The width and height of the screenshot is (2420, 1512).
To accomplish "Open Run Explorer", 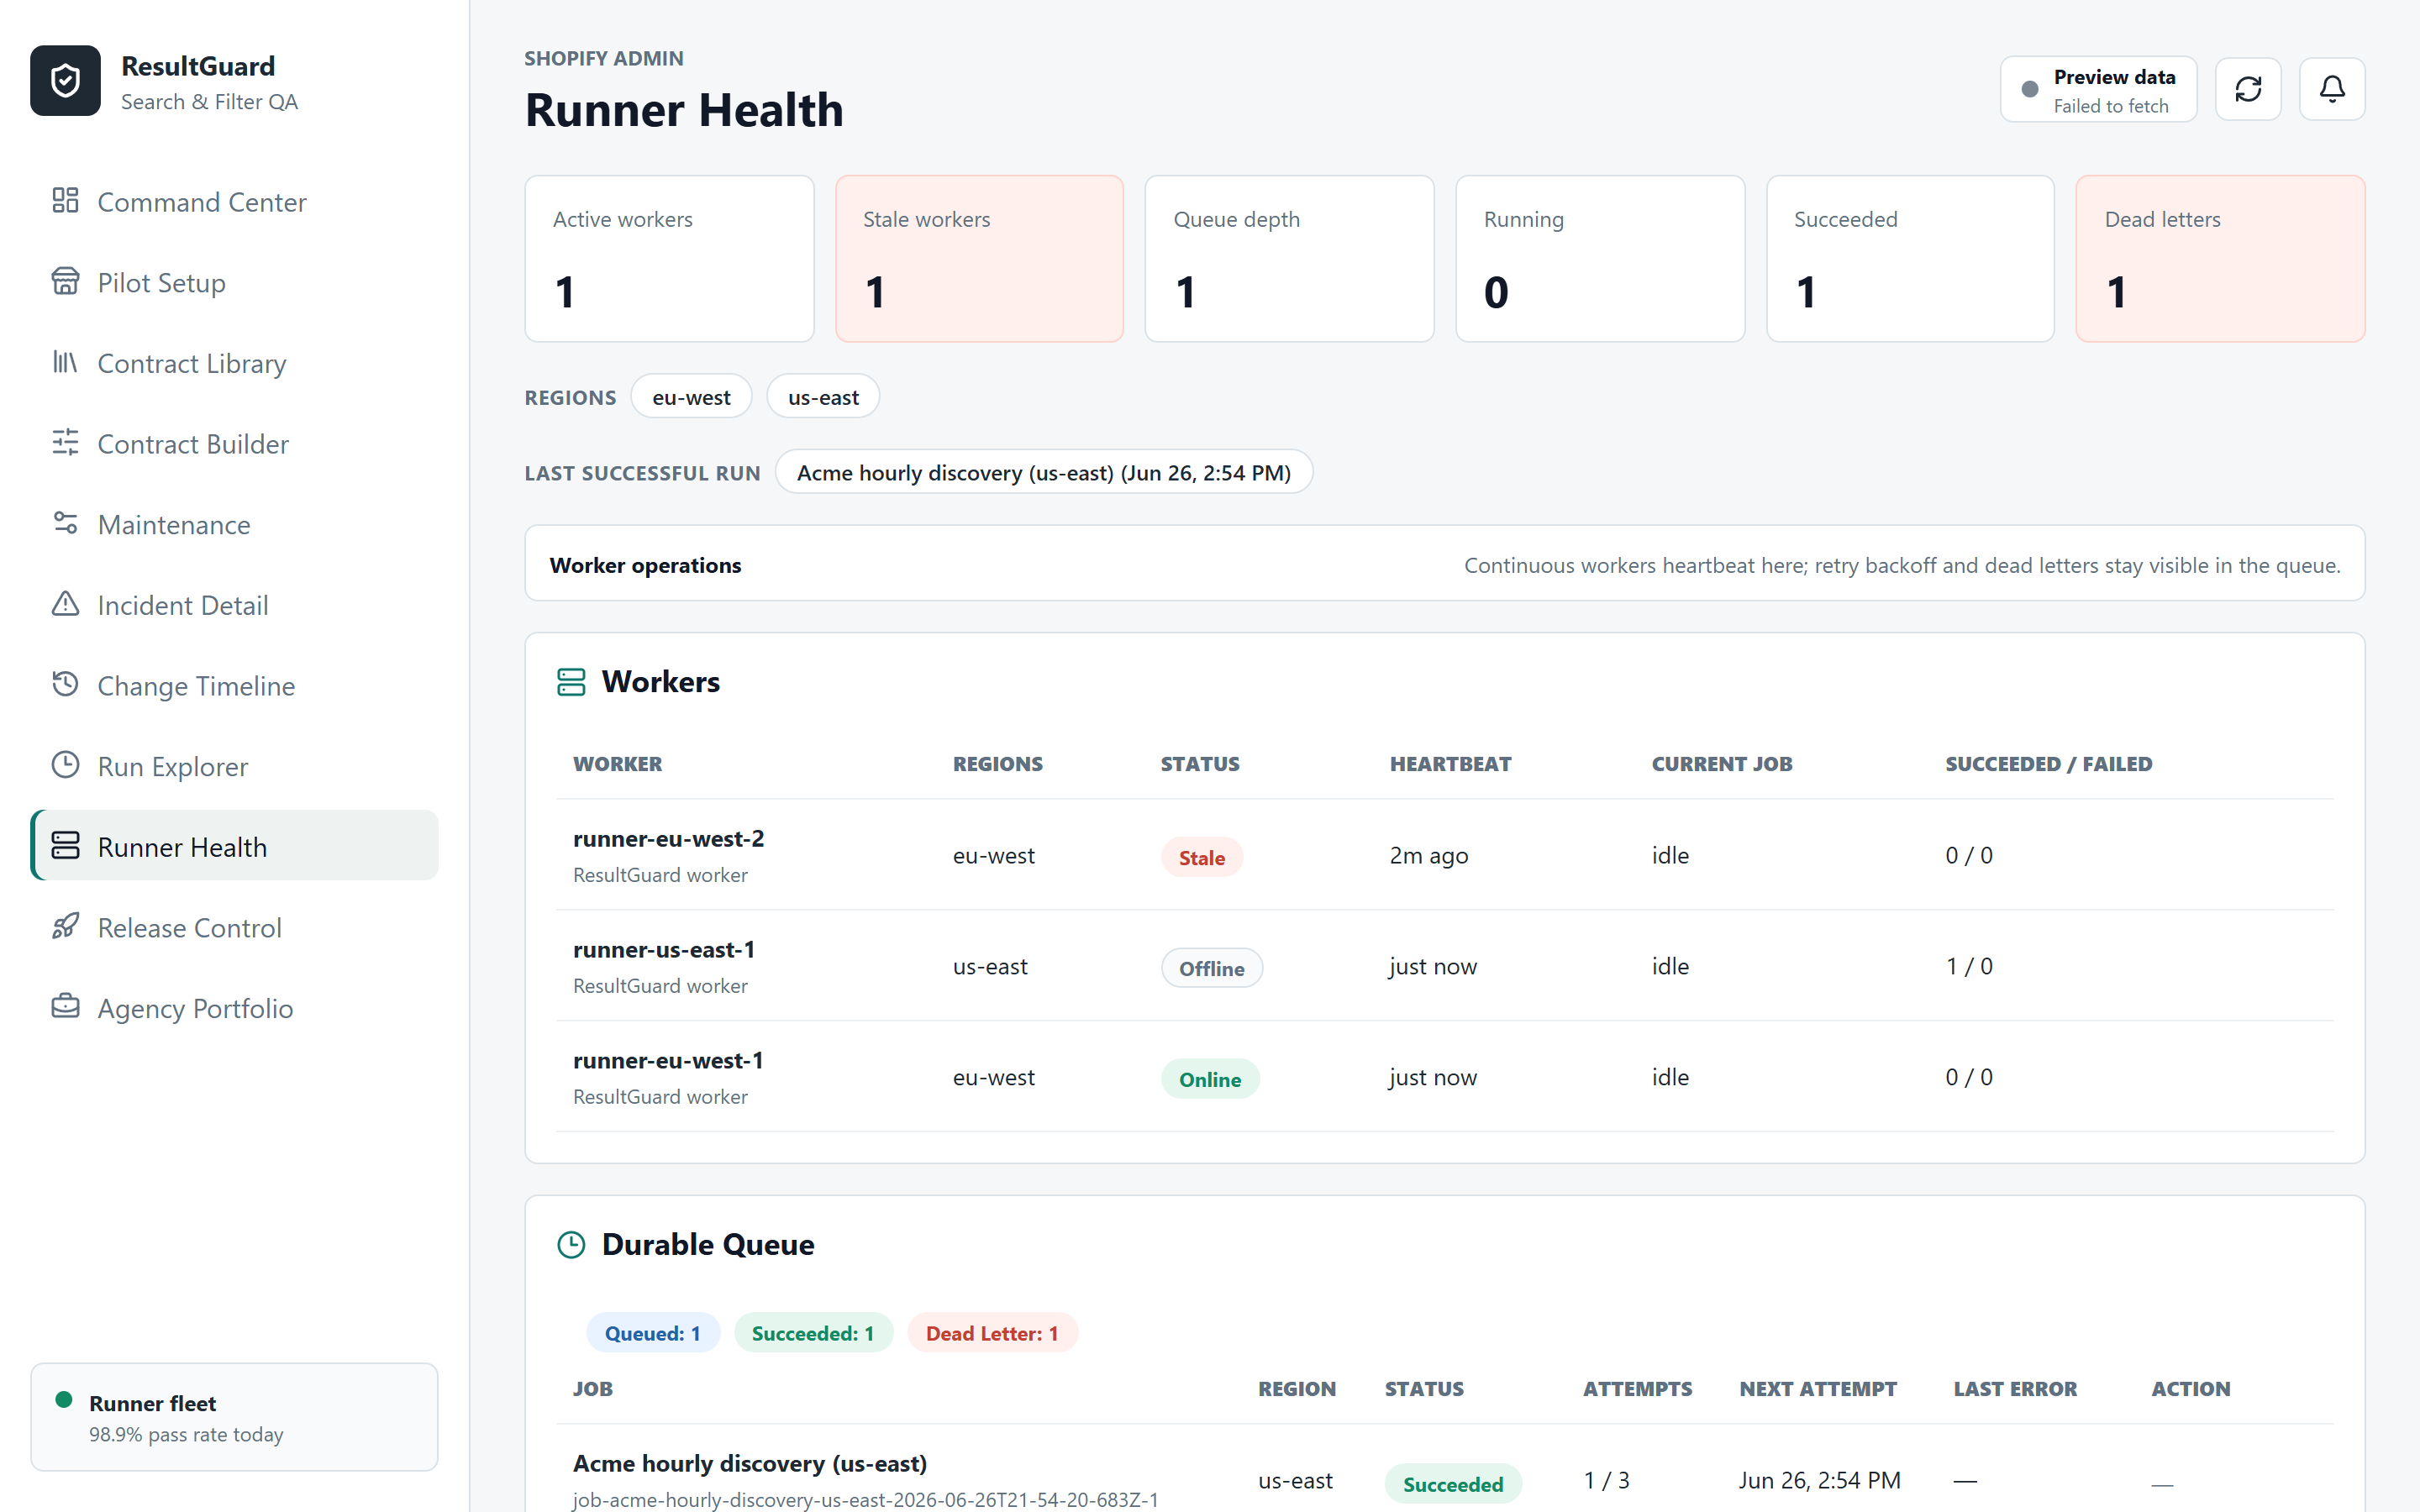I will click(x=234, y=766).
